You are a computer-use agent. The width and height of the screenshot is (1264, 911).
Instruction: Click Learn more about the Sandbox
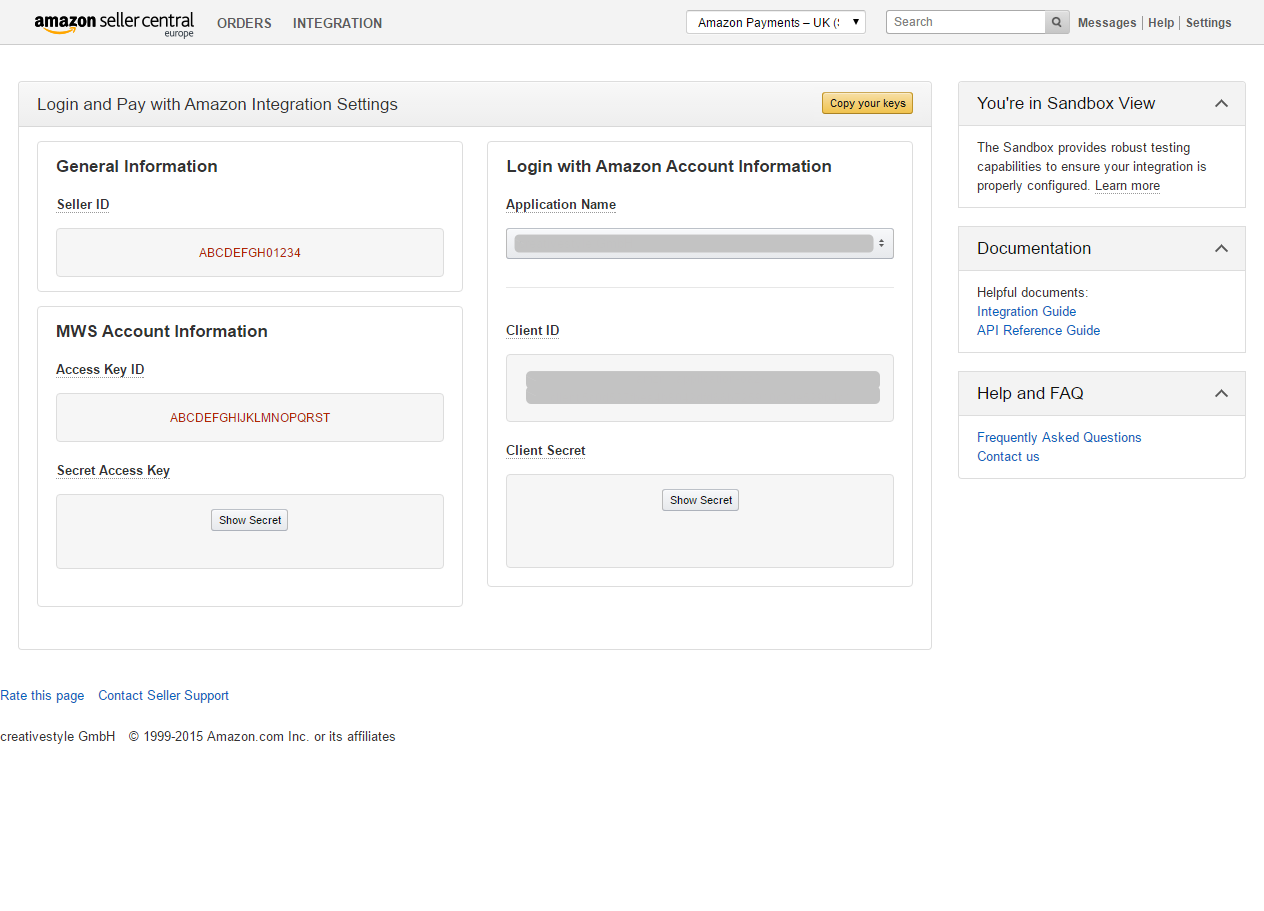click(1127, 186)
